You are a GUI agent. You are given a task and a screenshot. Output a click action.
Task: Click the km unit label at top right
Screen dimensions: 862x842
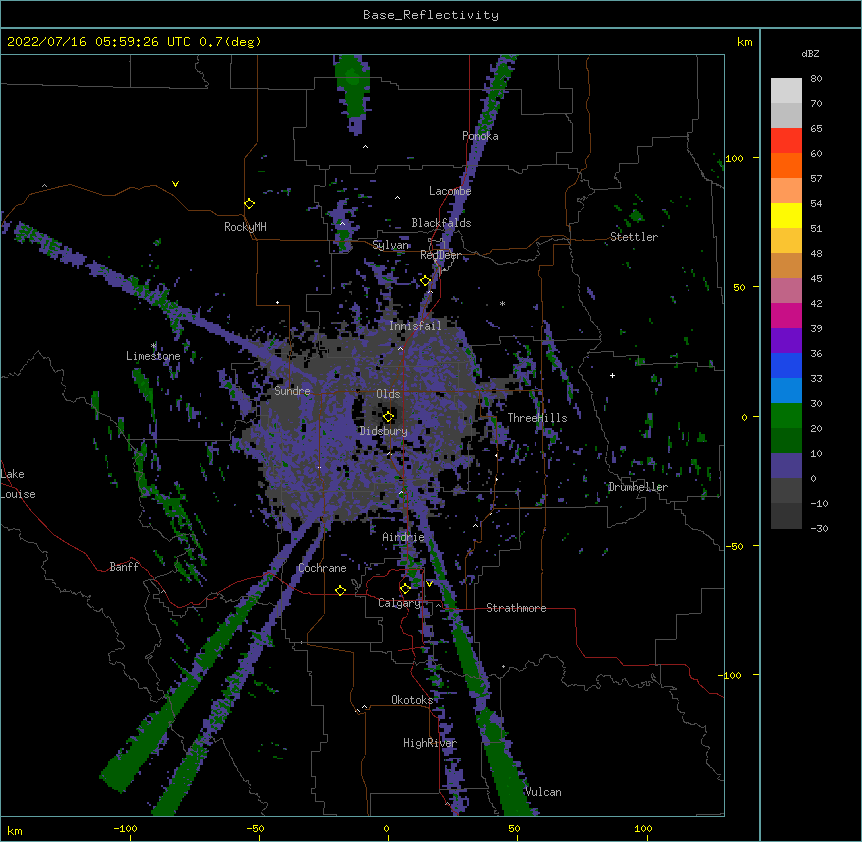pos(744,42)
